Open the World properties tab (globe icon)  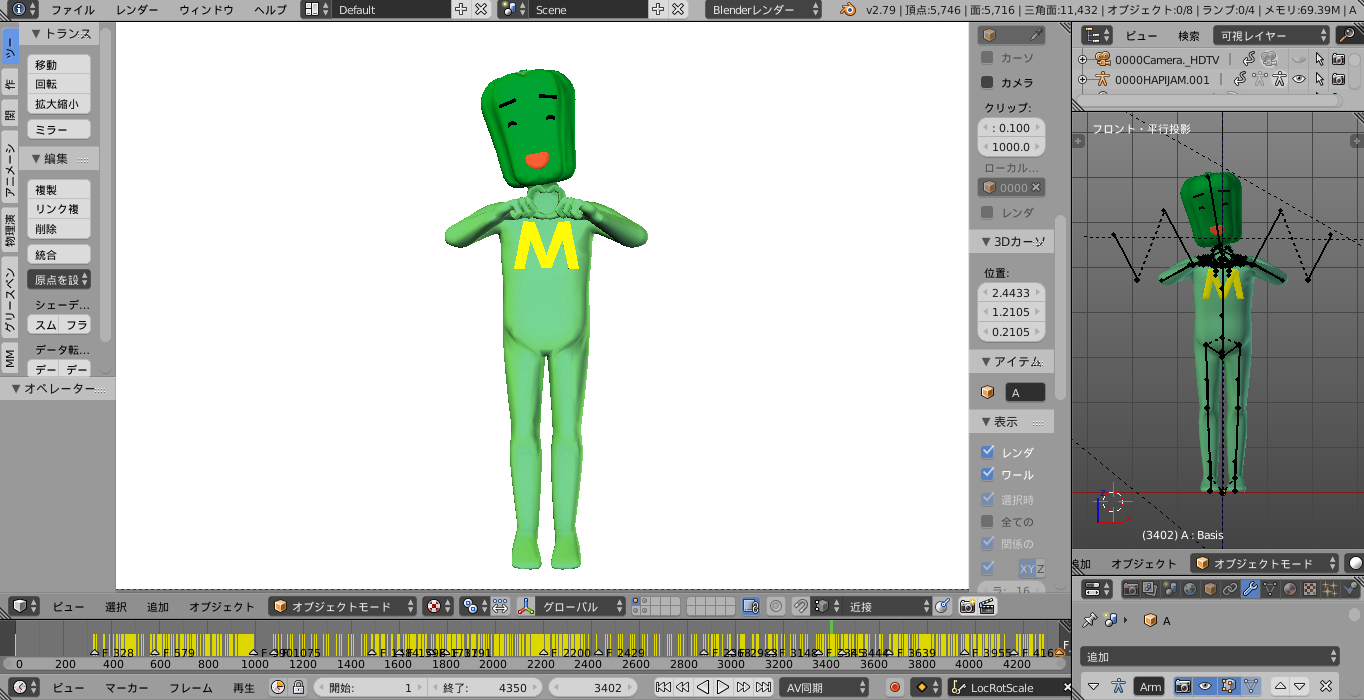tap(1190, 589)
